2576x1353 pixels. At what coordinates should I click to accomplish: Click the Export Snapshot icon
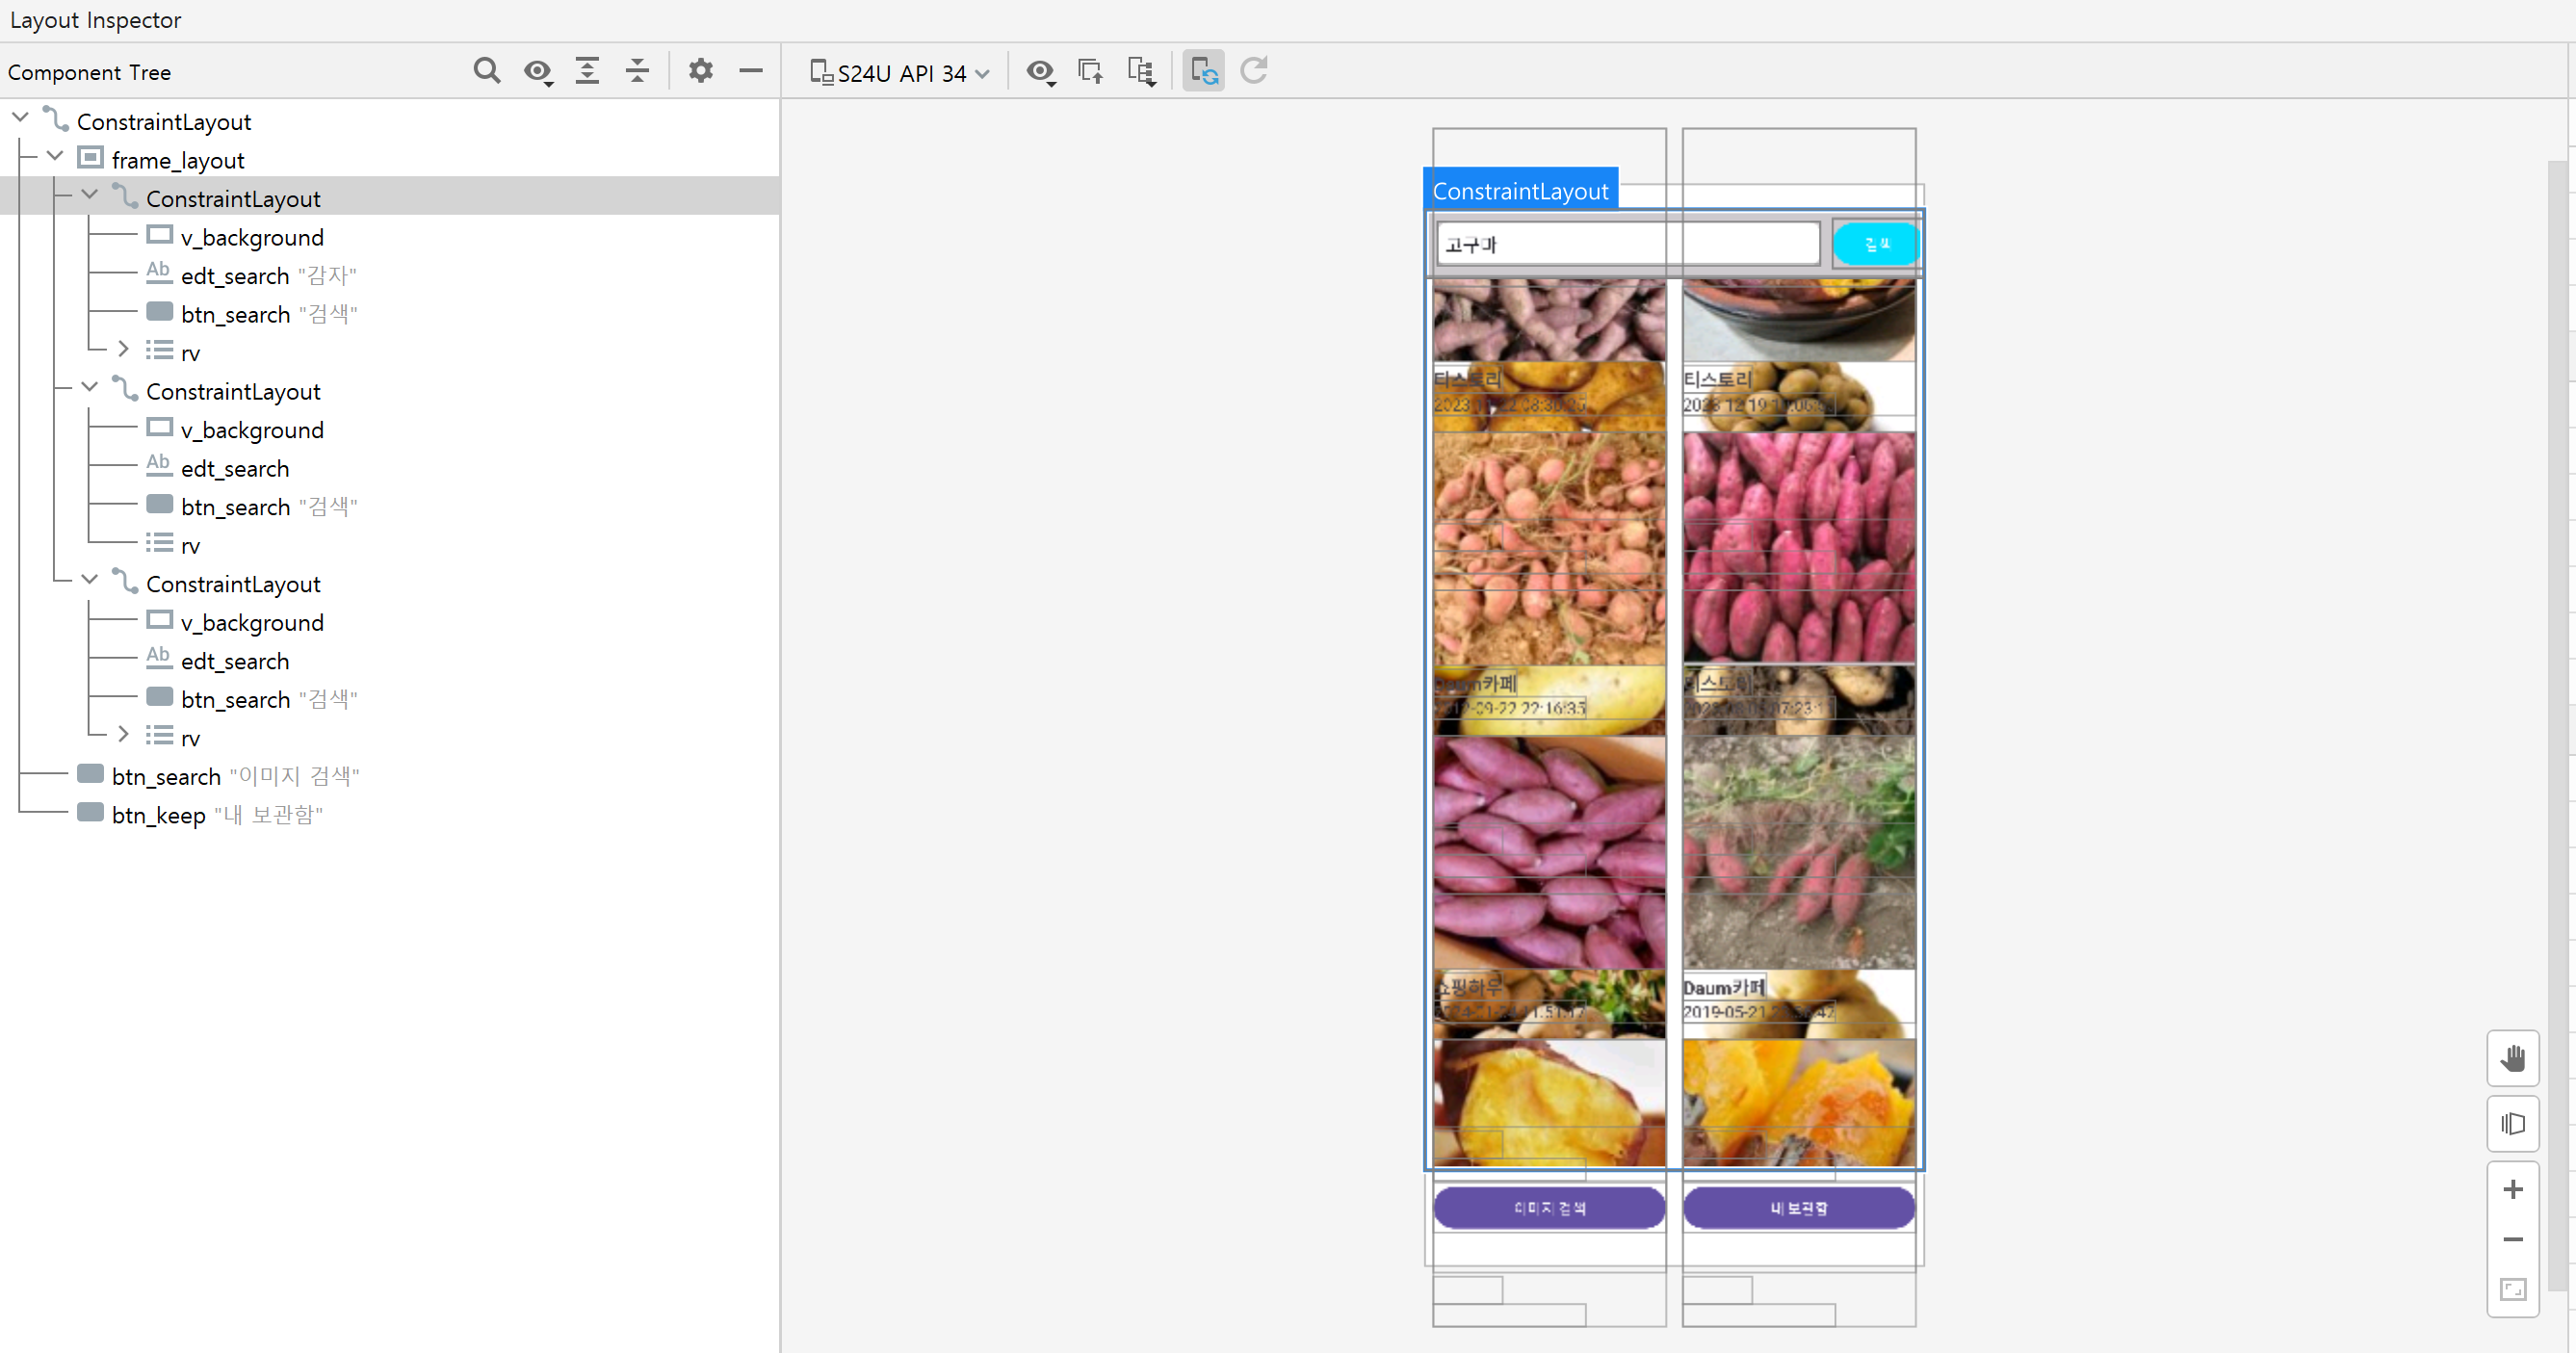tap(1141, 71)
